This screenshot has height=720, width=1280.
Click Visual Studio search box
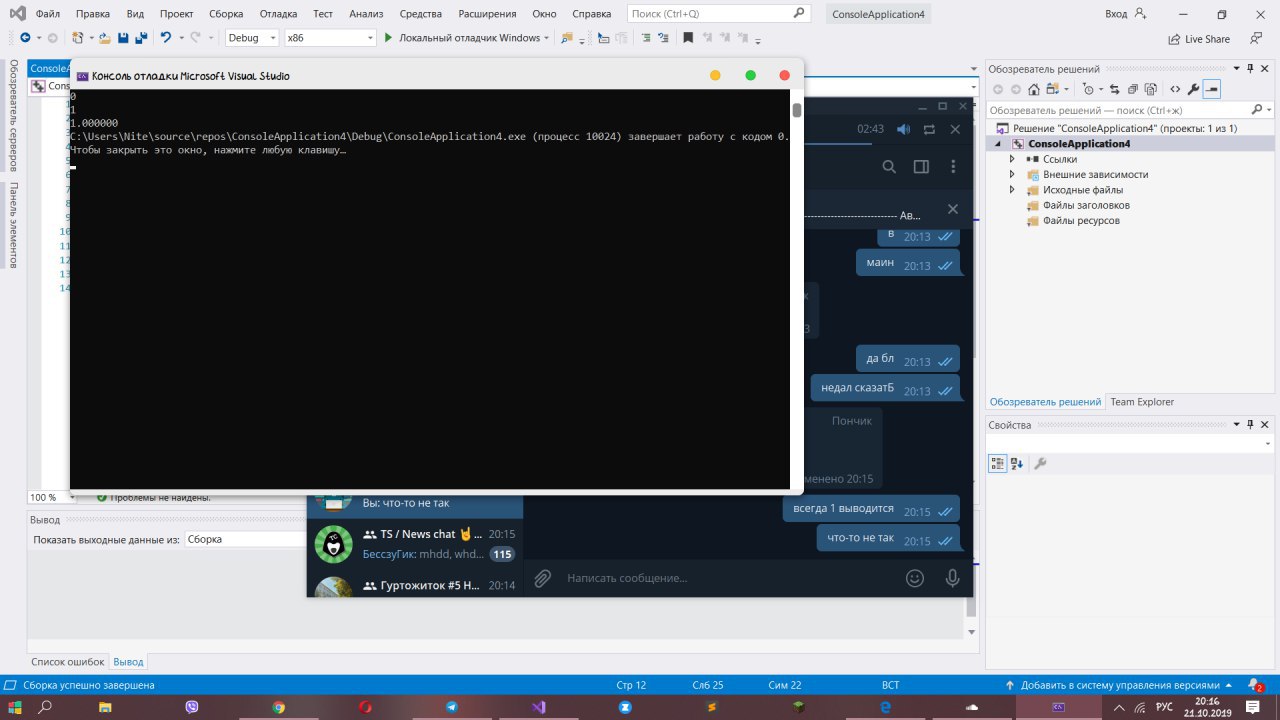[720, 14]
